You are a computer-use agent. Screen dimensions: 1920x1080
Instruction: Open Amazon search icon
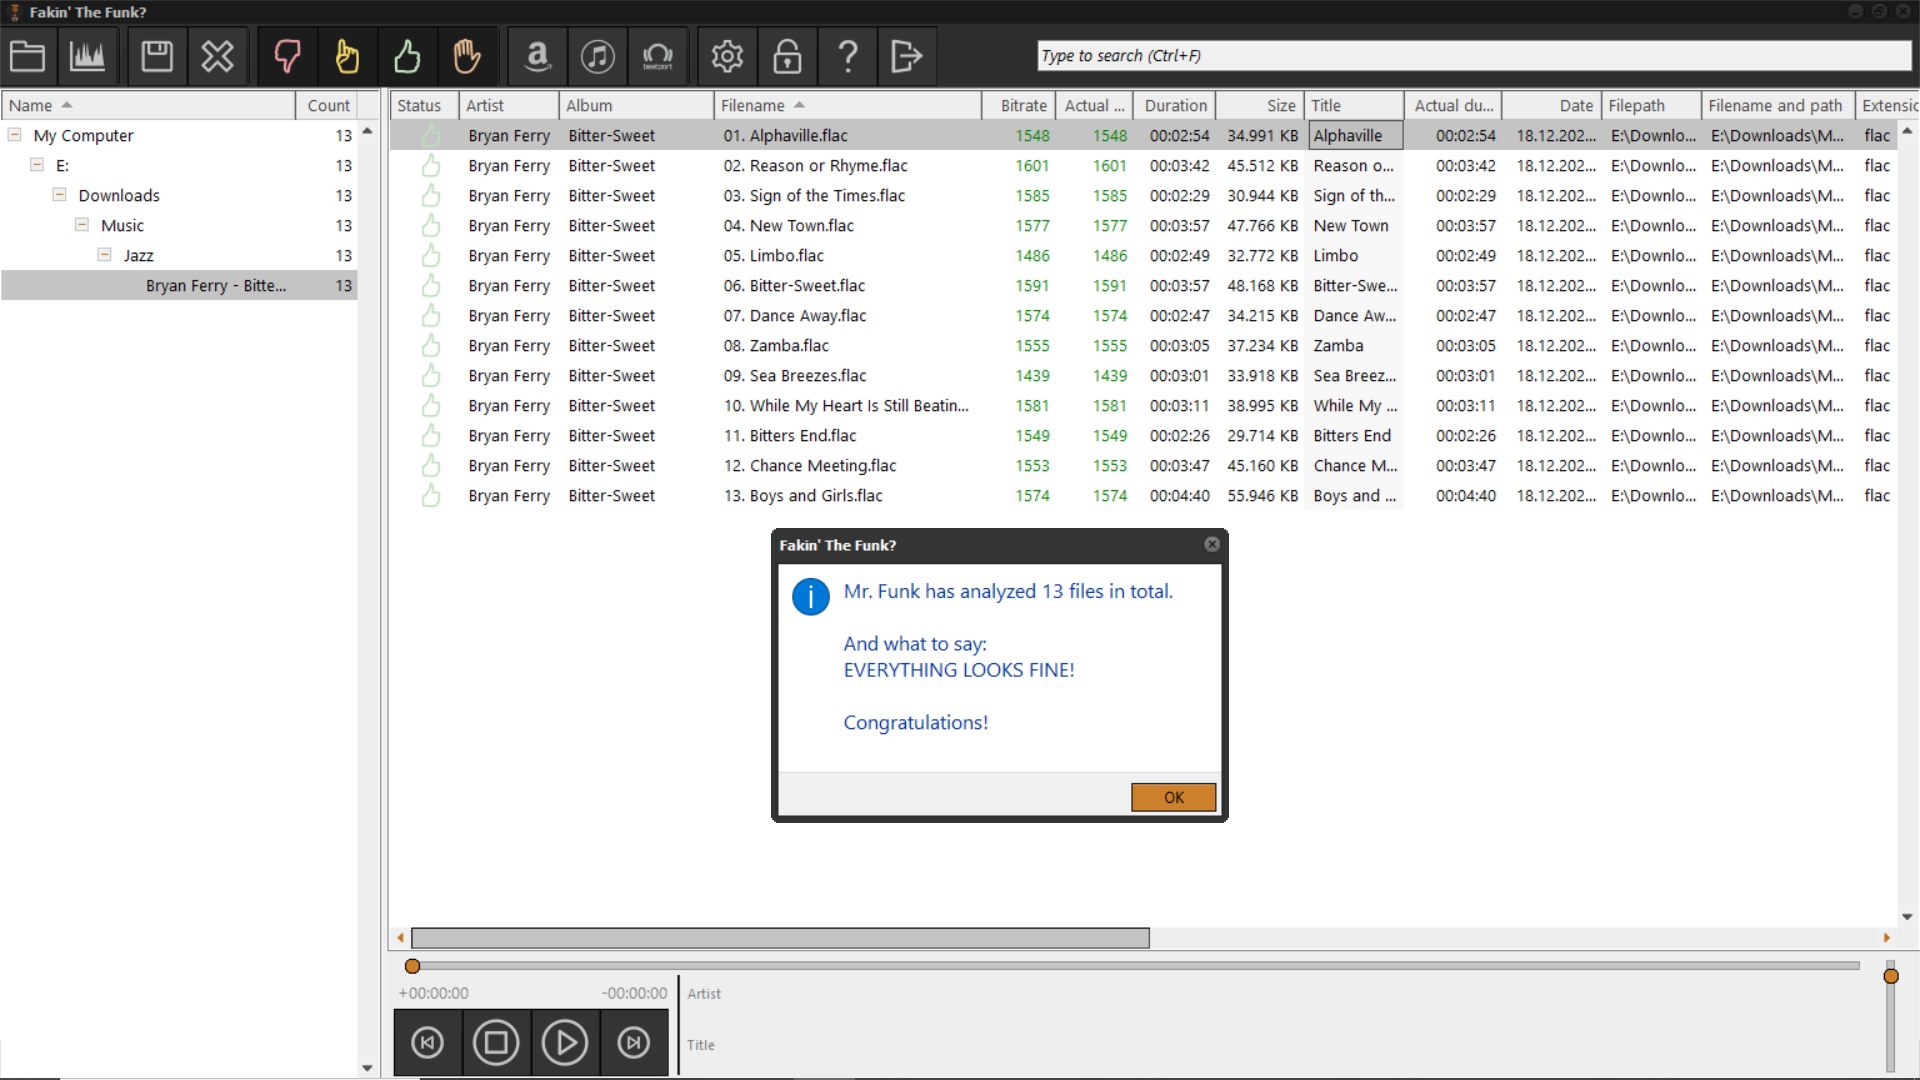(x=538, y=56)
